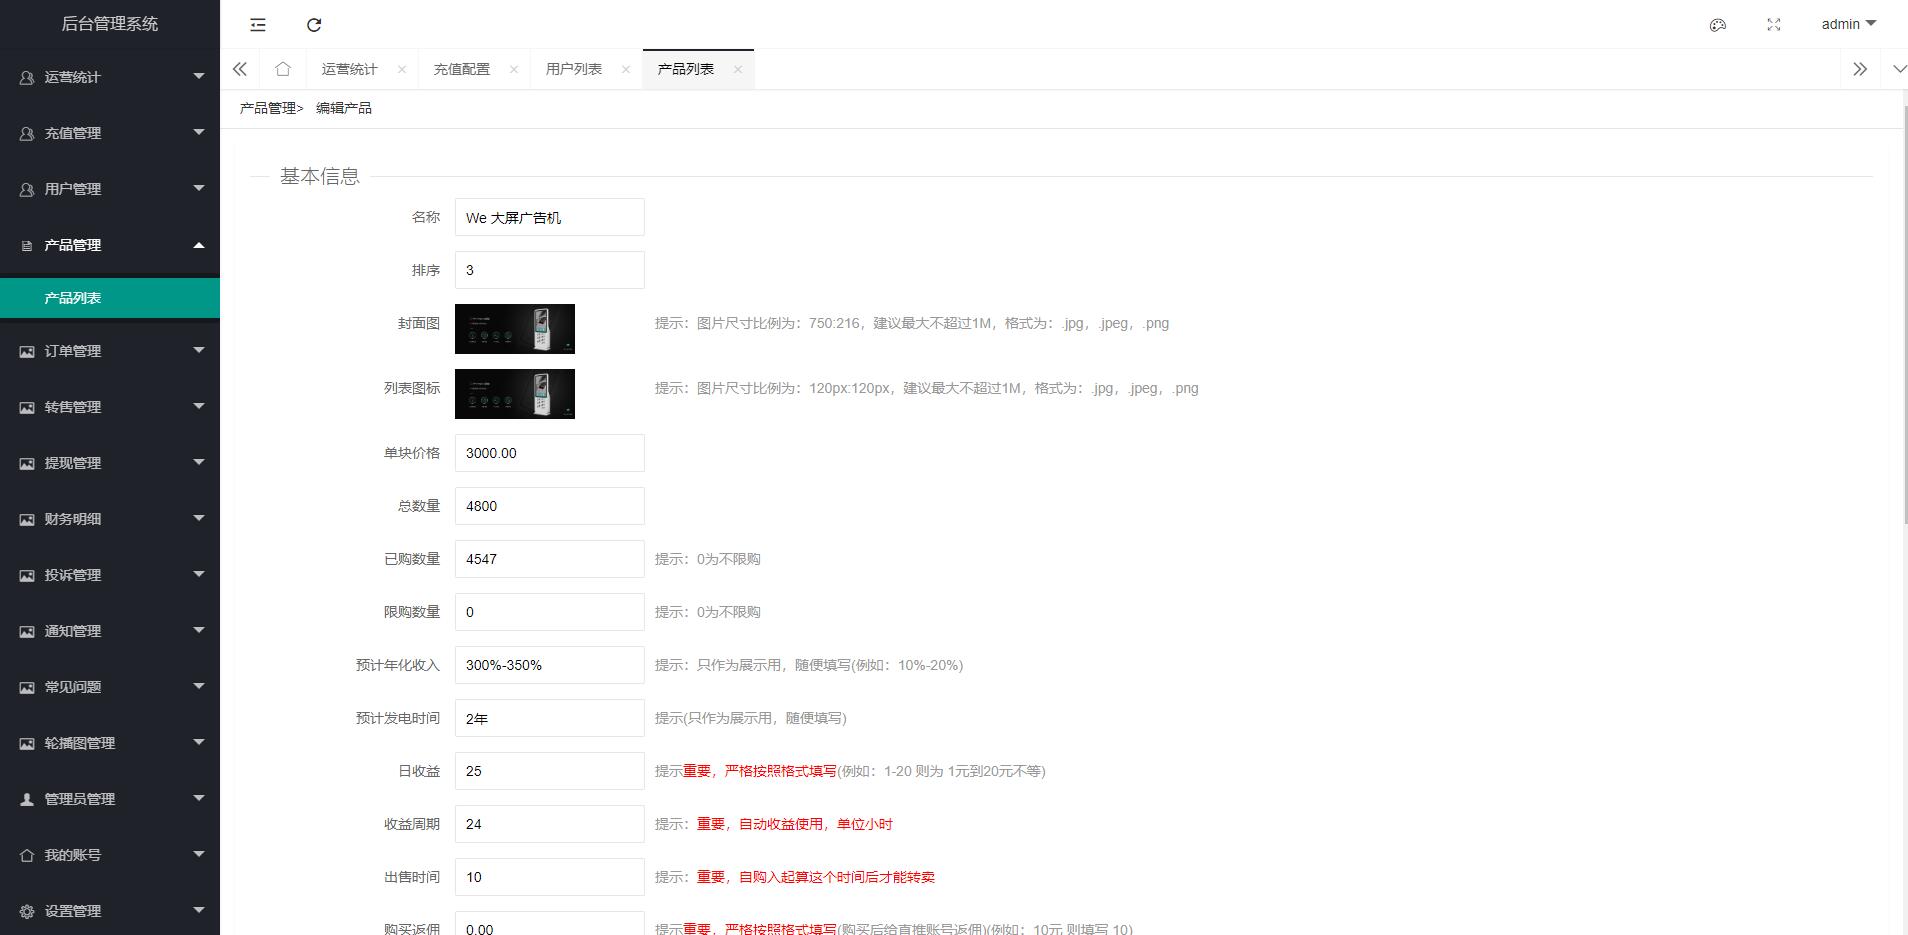Screen dimensions: 1908x935
Task: Click the refresh icon in the top bar
Action: (x=314, y=25)
